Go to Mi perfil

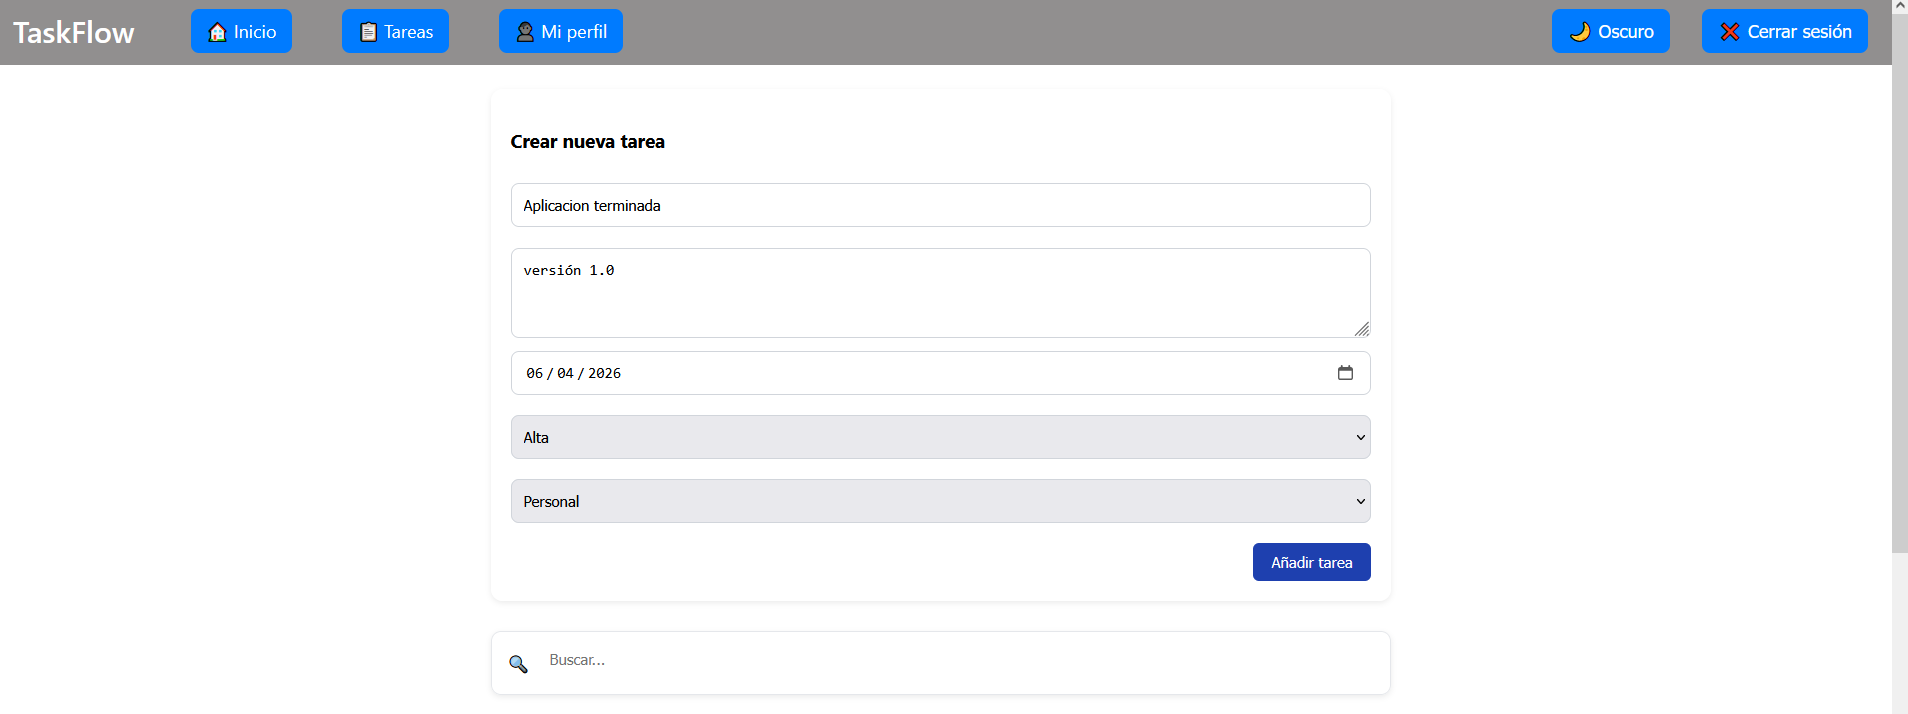[560, 32]
